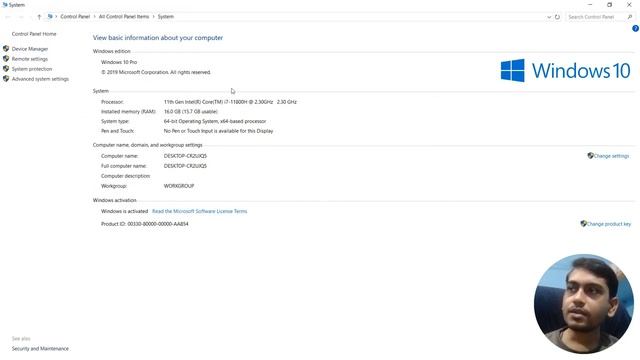This screenshot has height=360, width=640.
Task: Click the shield icon beside Device Manager
Action: (6, 49)
